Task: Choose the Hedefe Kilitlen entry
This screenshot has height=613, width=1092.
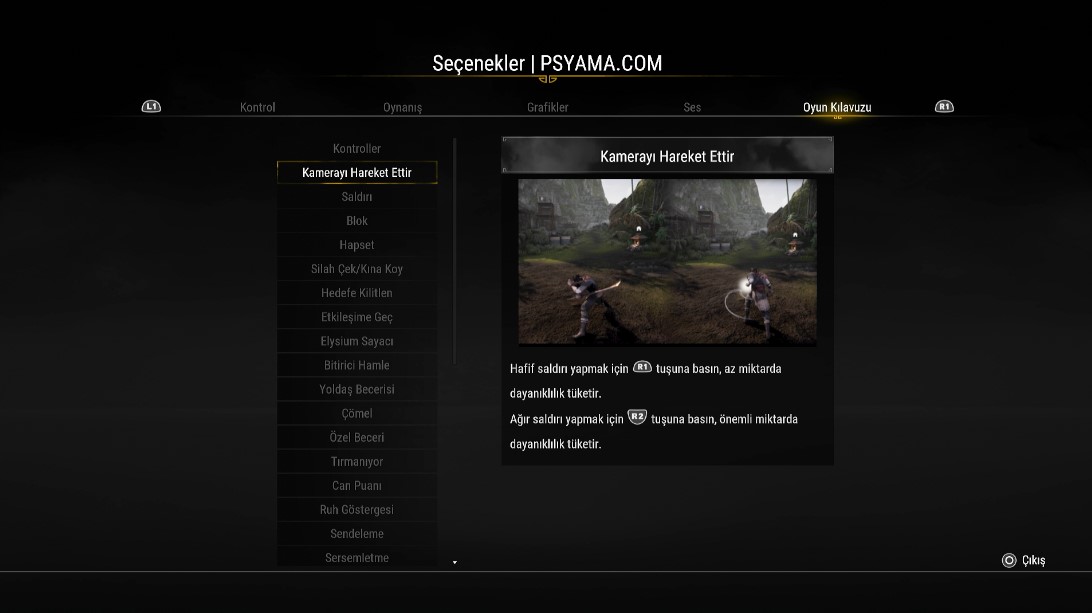Action: 357,293
